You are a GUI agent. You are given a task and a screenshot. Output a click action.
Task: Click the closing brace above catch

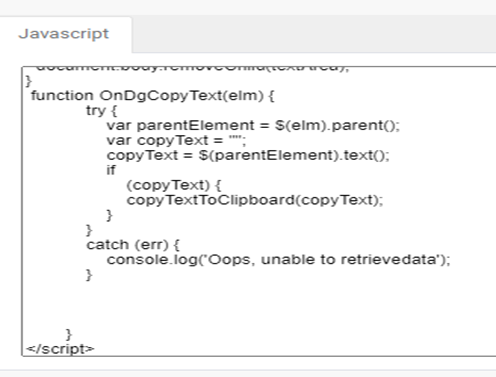coord(89,230)
